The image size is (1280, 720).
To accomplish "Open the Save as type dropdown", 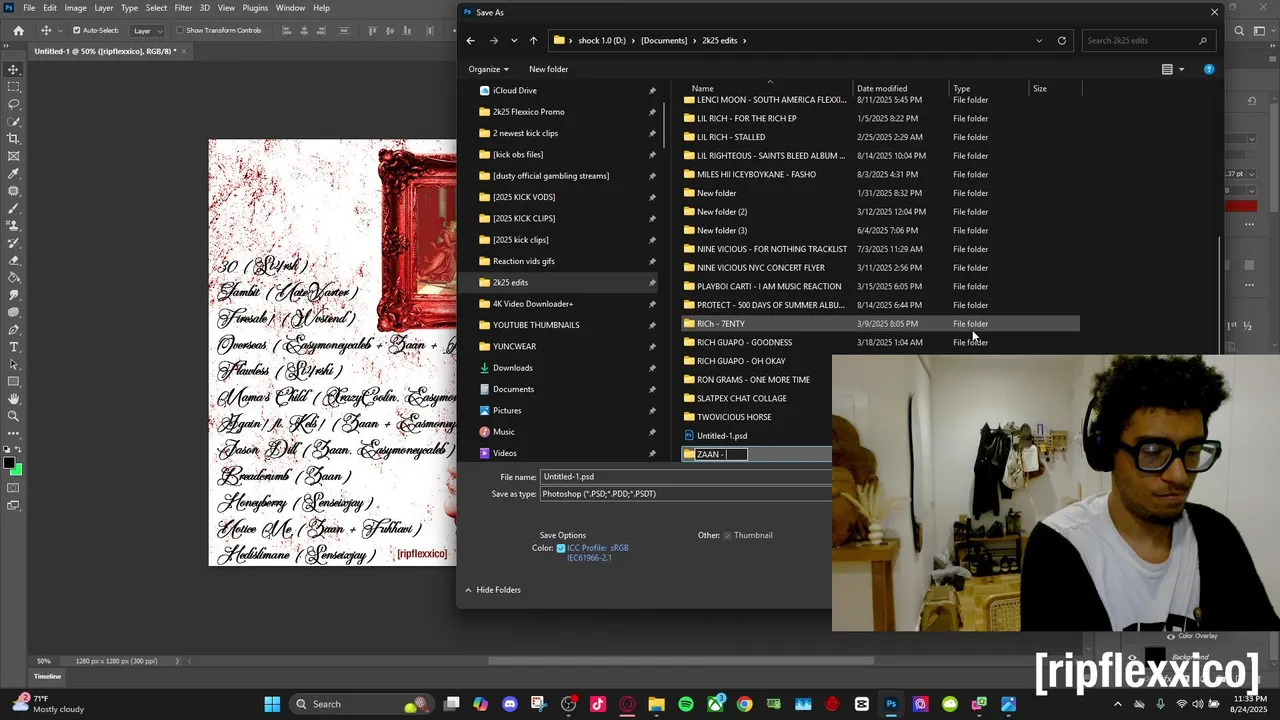I will 686,494.
